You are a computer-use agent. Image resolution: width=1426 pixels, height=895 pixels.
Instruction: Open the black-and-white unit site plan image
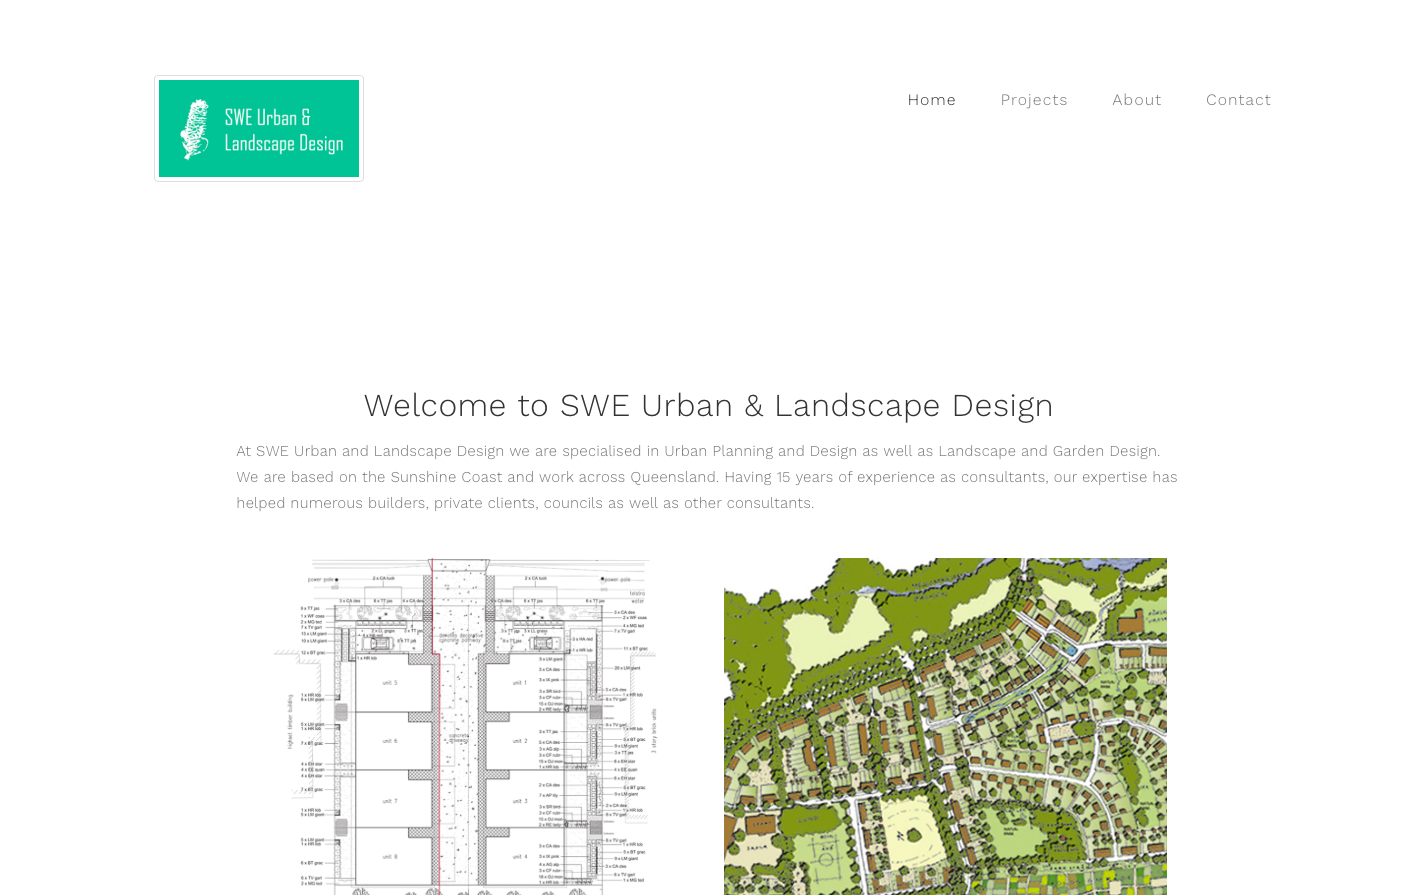click(465, 726)
